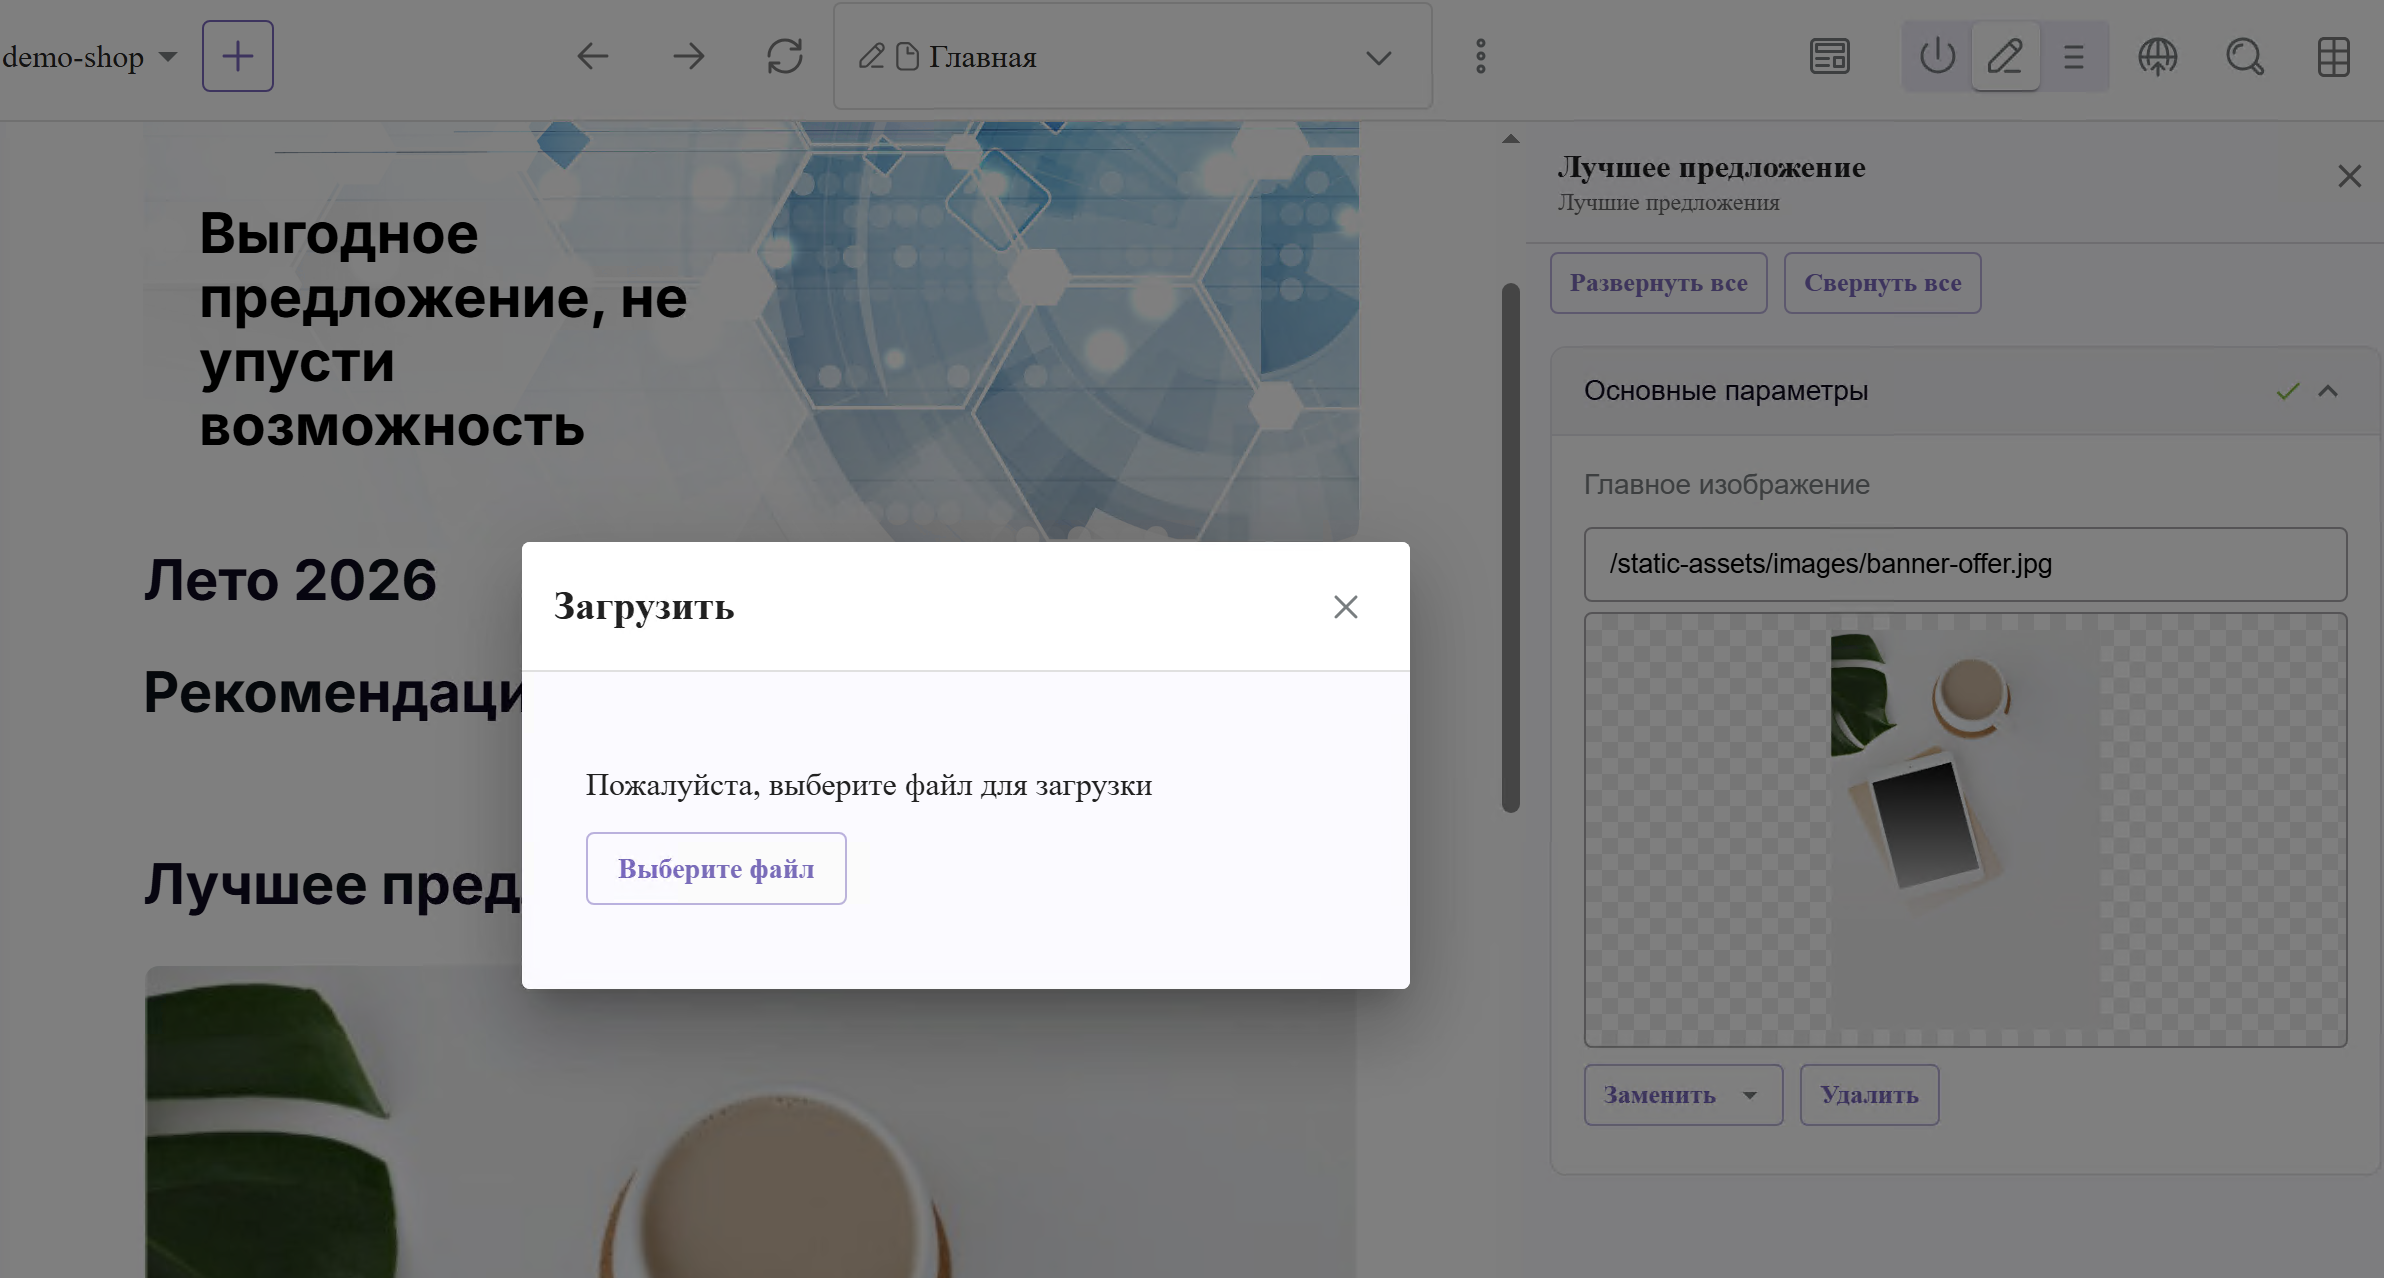Toggle the power mode icon
This screenshot has width=2384, height=1278.
[x=1937, y=56]
